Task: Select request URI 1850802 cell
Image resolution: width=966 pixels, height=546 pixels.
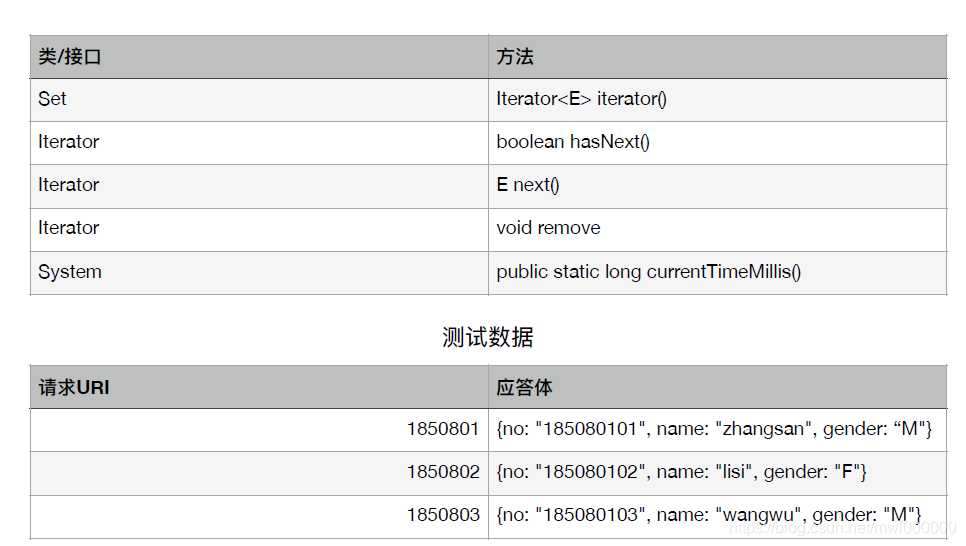Action: [x=259, y=473]
